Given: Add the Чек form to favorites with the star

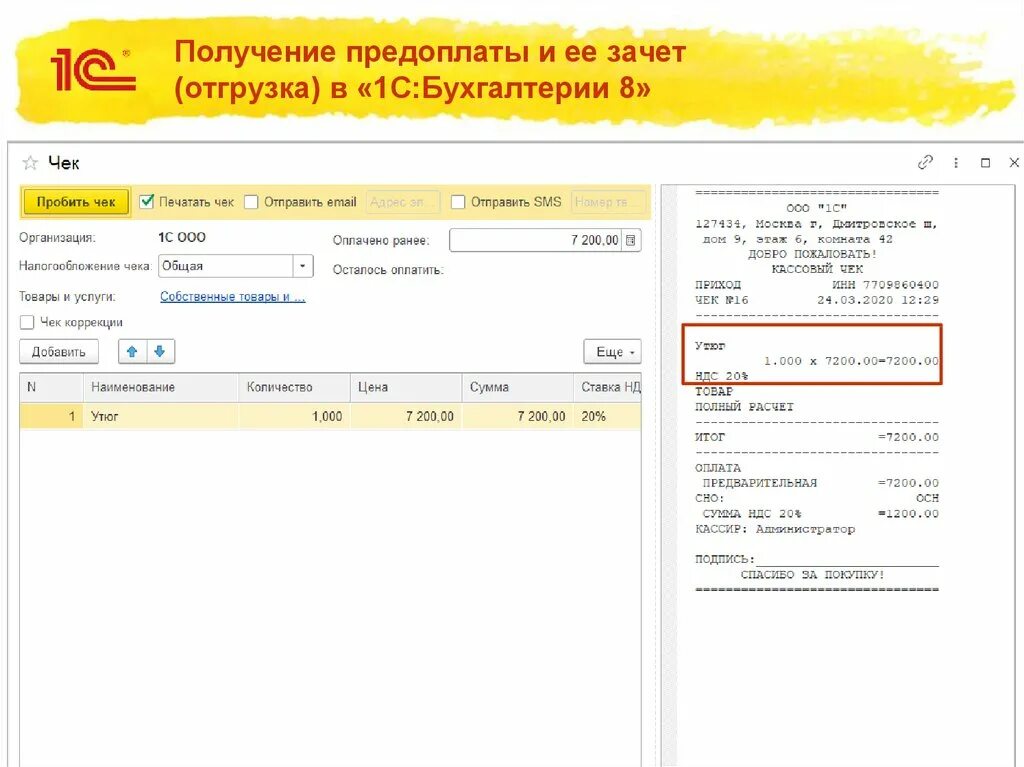Looking at the screenshot, I should (x=30, y=163).
